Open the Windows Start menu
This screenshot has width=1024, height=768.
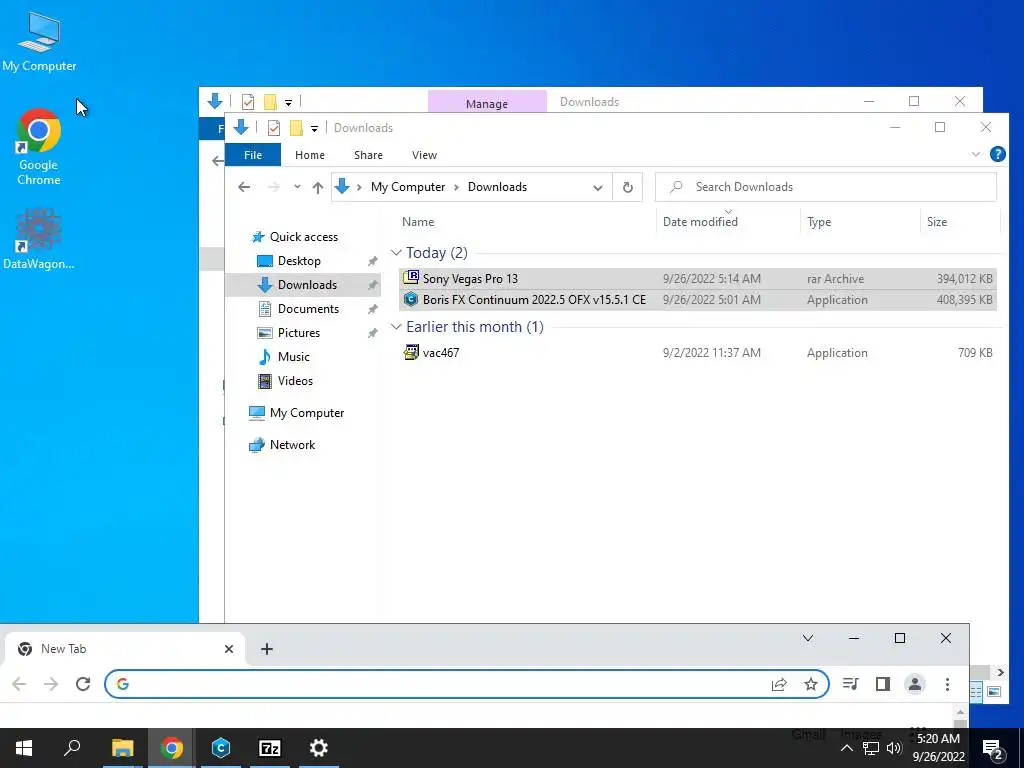tap(24, 748)
